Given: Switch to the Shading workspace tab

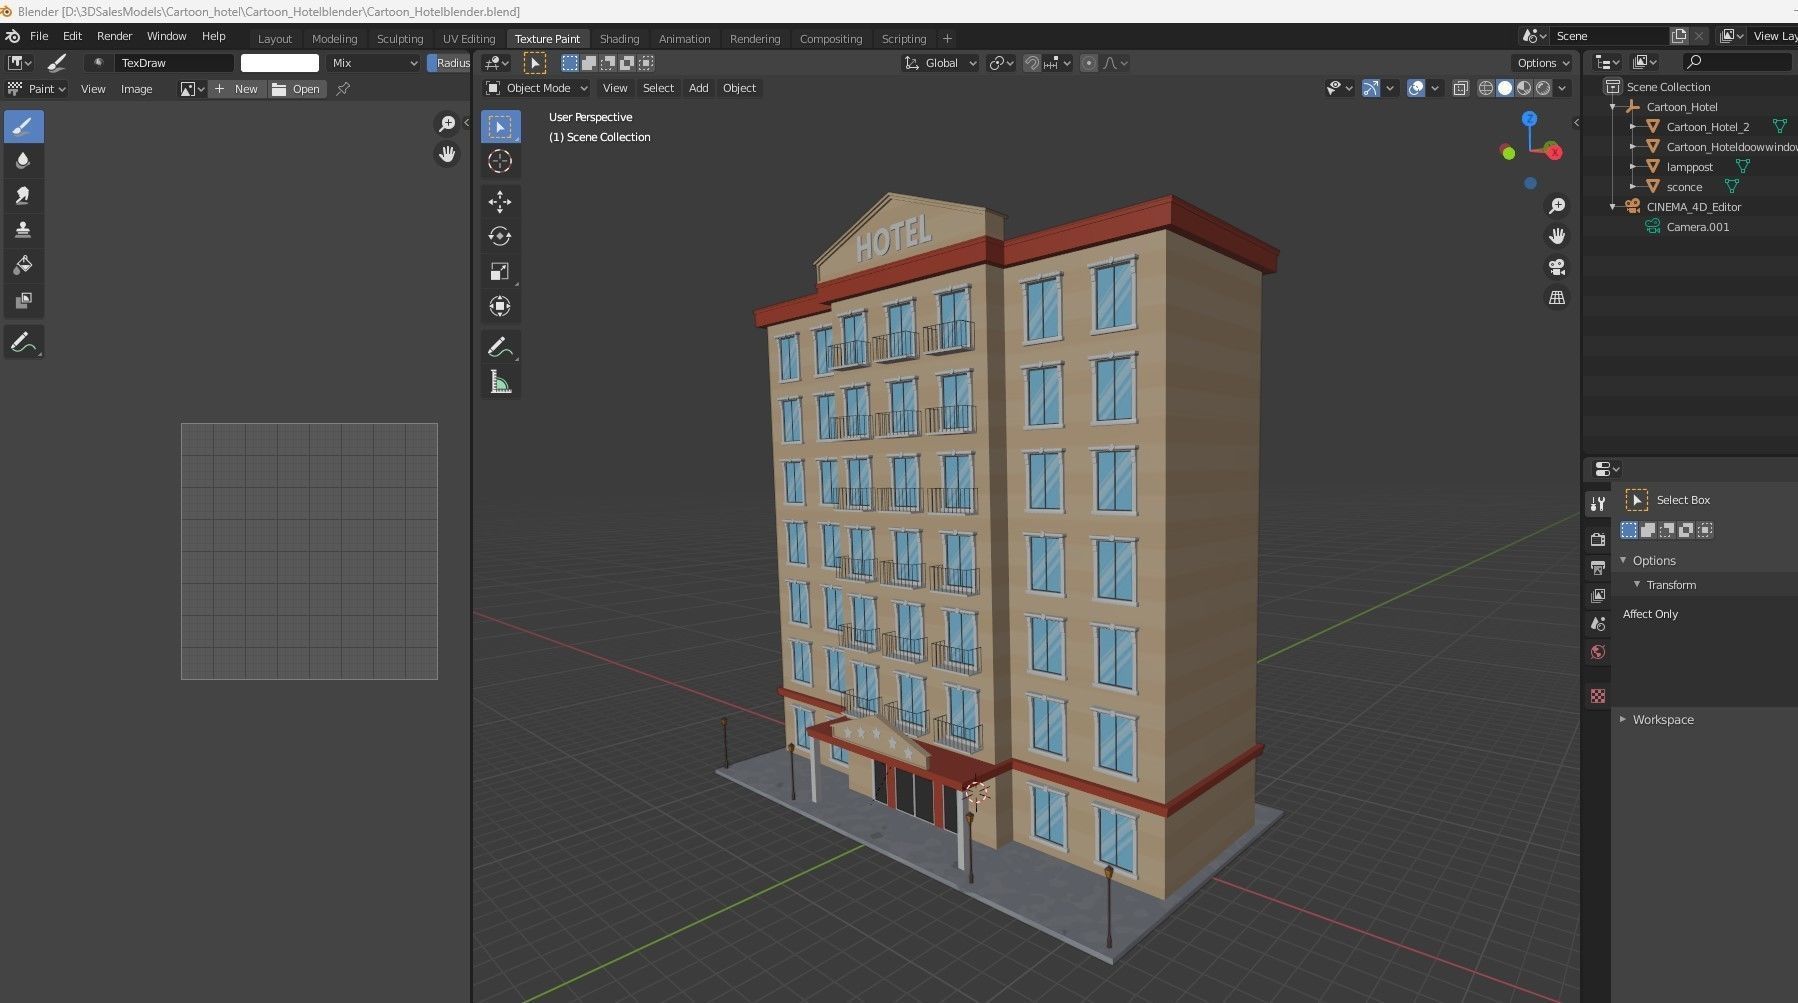Looking at the screenshot, I should point(619,39).
